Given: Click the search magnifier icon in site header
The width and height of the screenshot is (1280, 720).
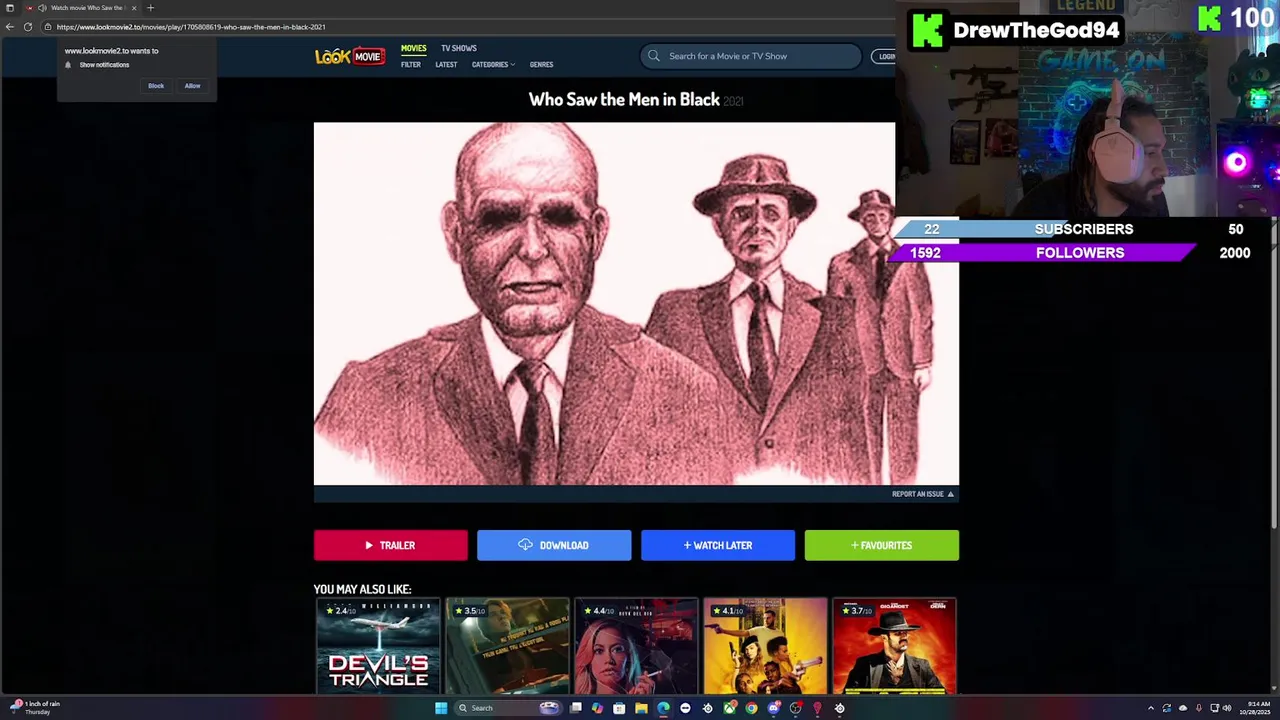Looking at the screenshot, I should (x=654, y=56).
